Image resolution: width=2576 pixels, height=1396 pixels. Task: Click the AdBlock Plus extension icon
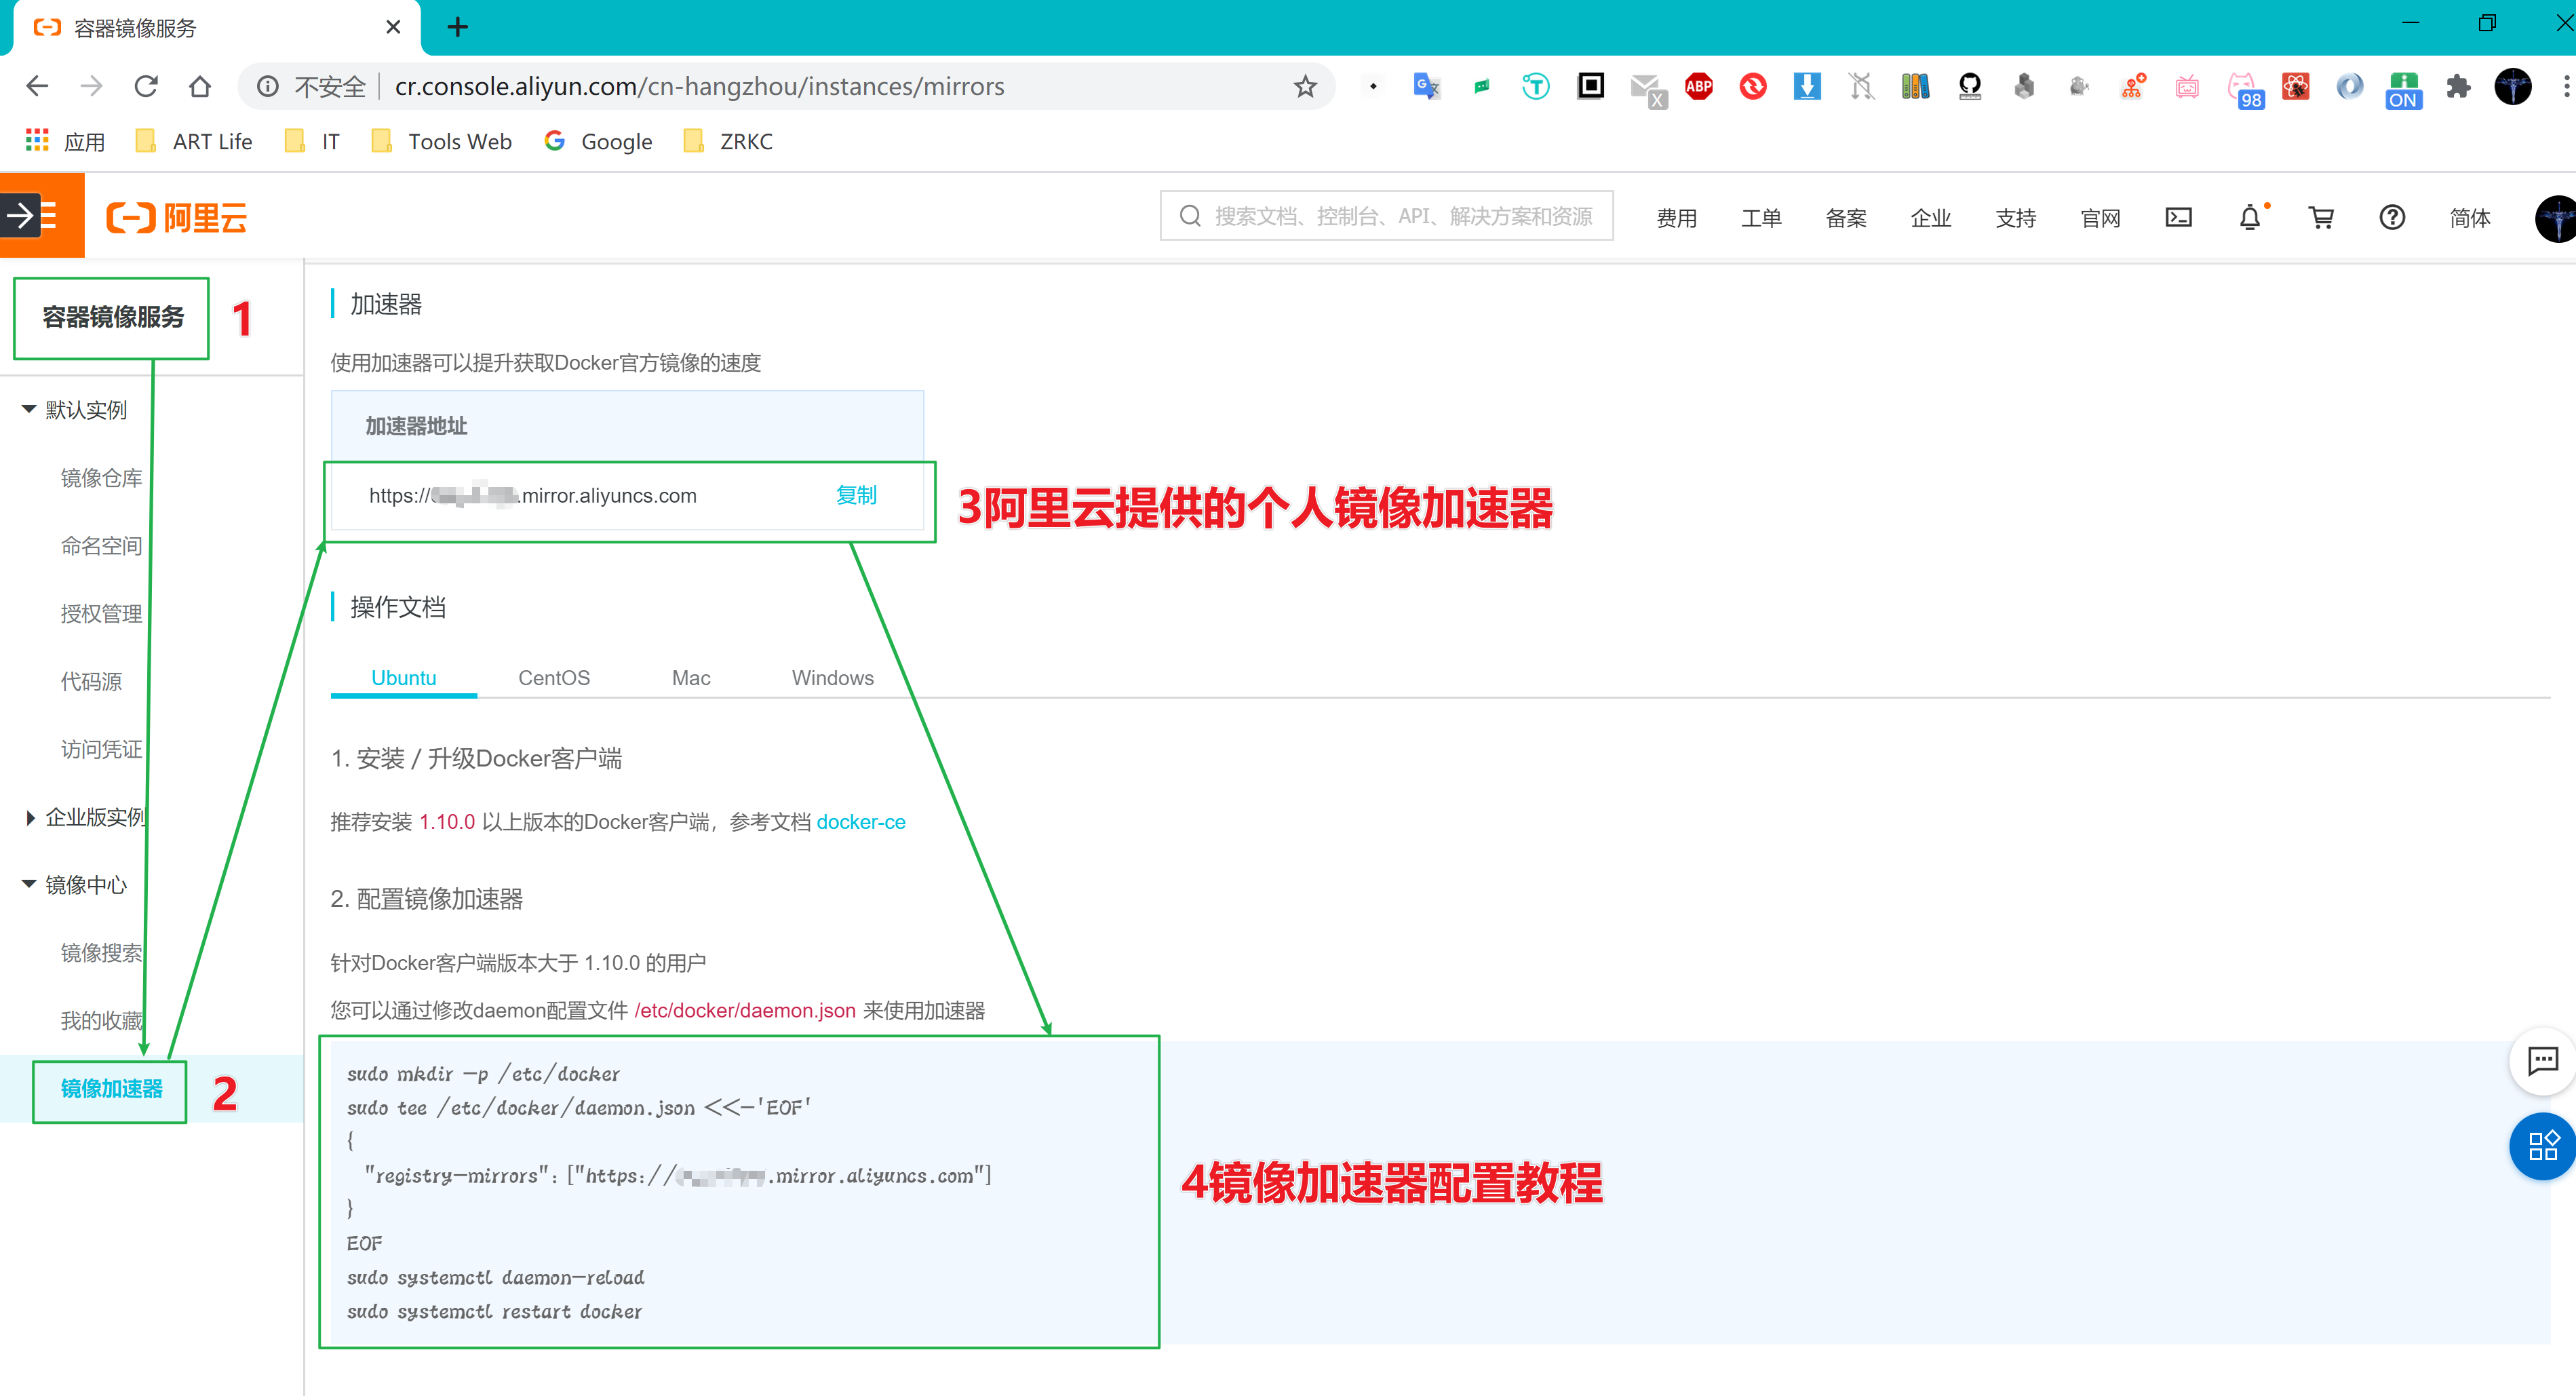[1698, 87]
